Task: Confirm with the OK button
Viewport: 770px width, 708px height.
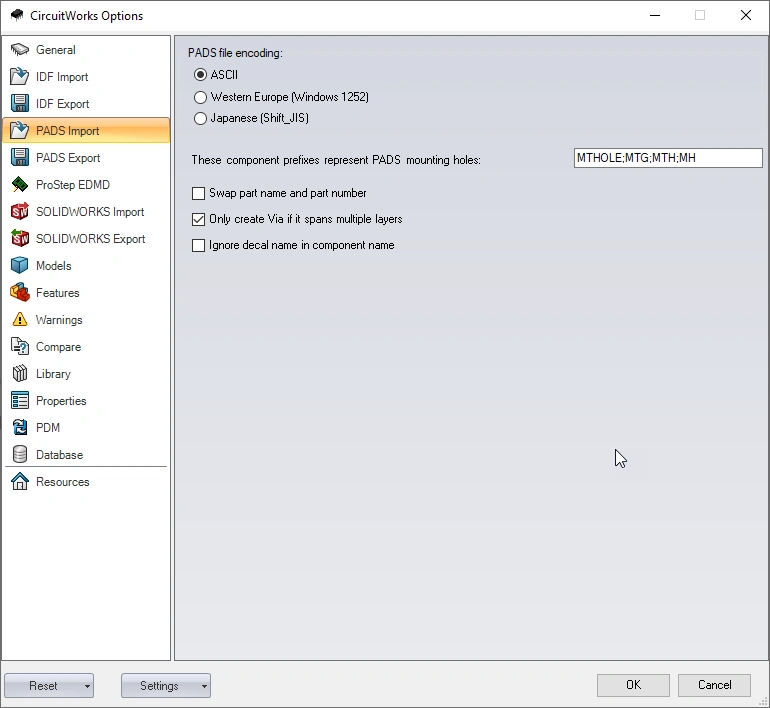Action: 633,685
